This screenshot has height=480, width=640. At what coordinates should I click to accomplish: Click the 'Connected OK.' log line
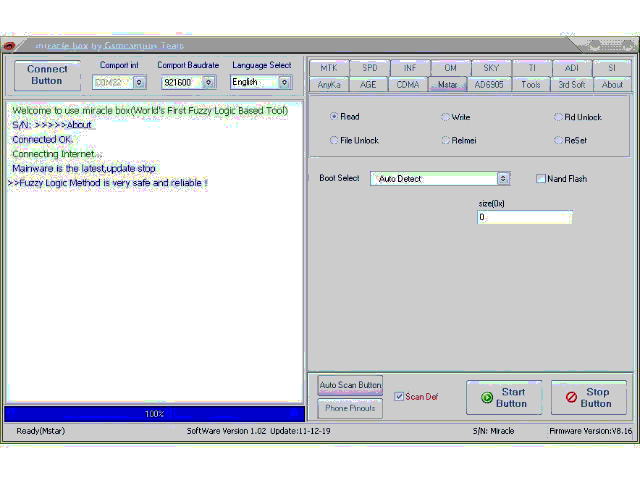(42, 140)
